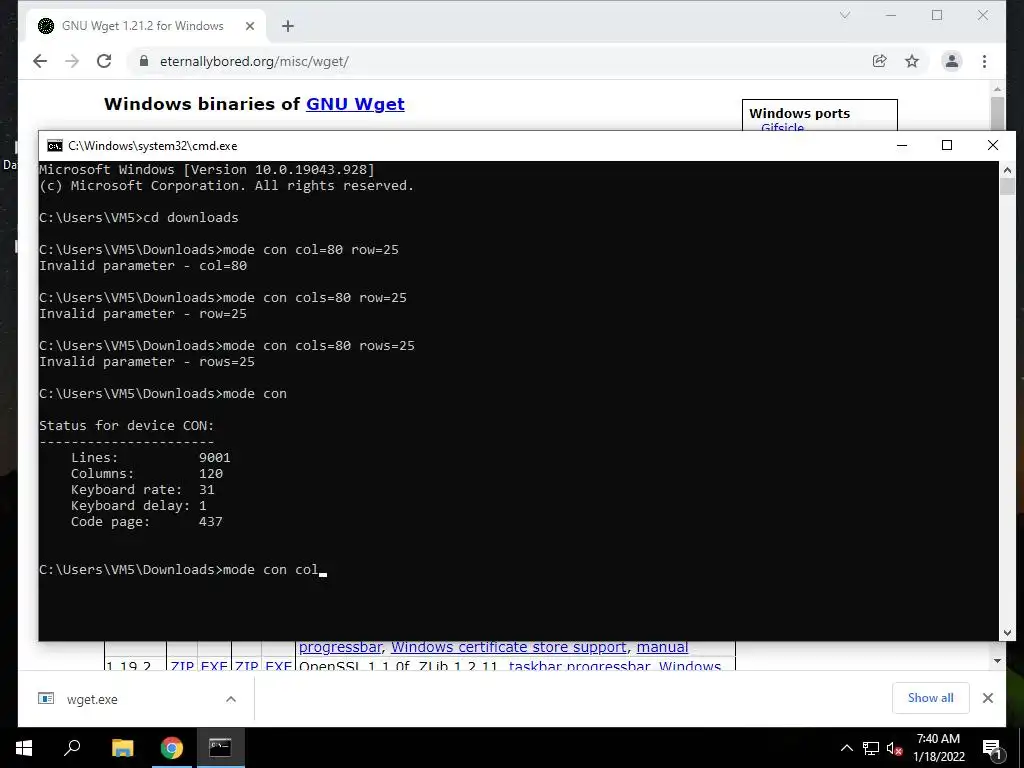
Task: Bookmark this page with the star
Action: point(912,61)
